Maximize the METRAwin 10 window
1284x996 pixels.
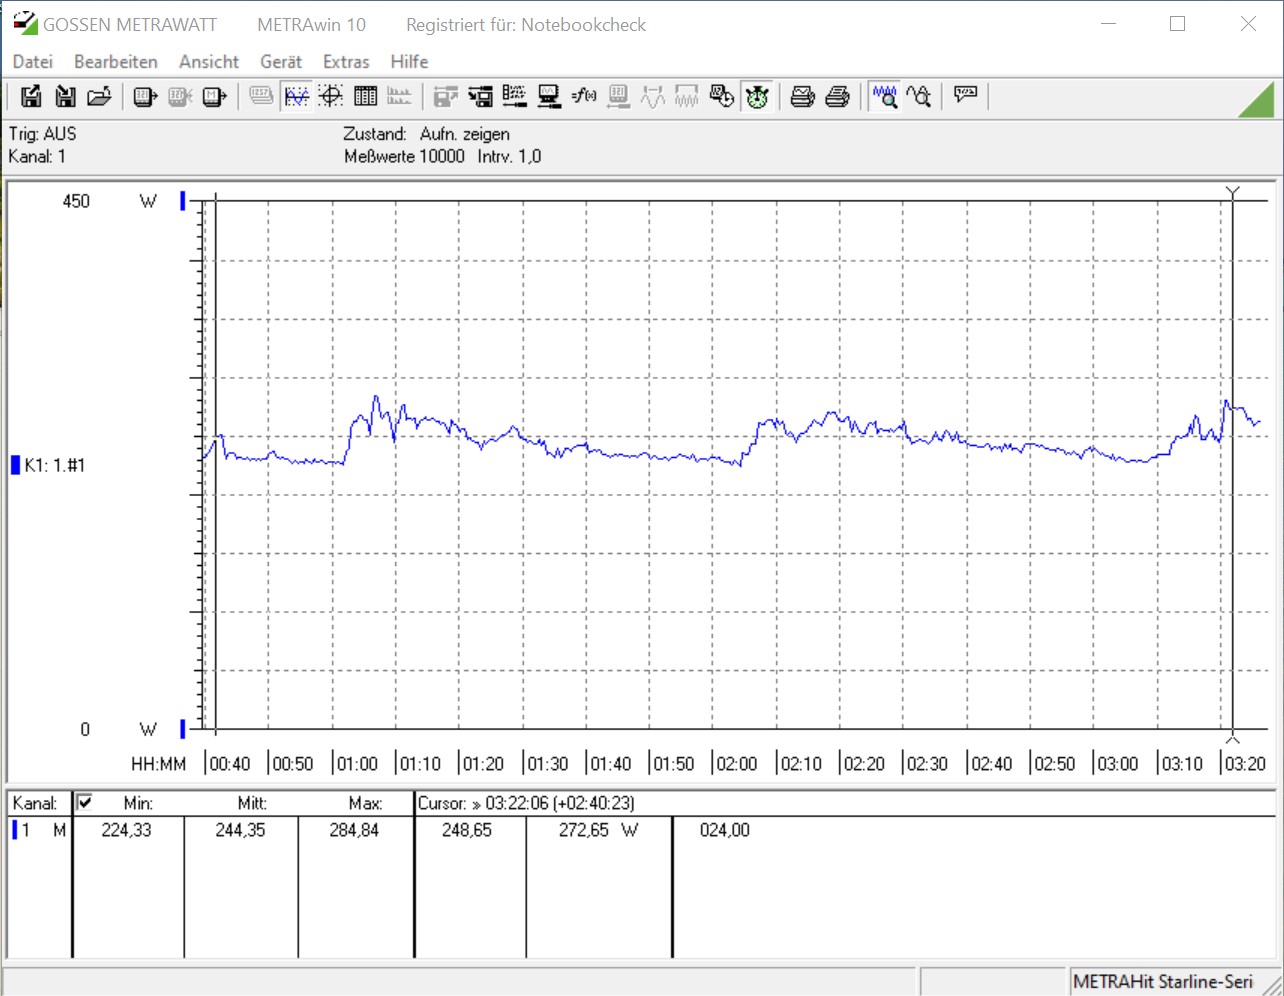pyautogui.click(x=1177, y=23)
